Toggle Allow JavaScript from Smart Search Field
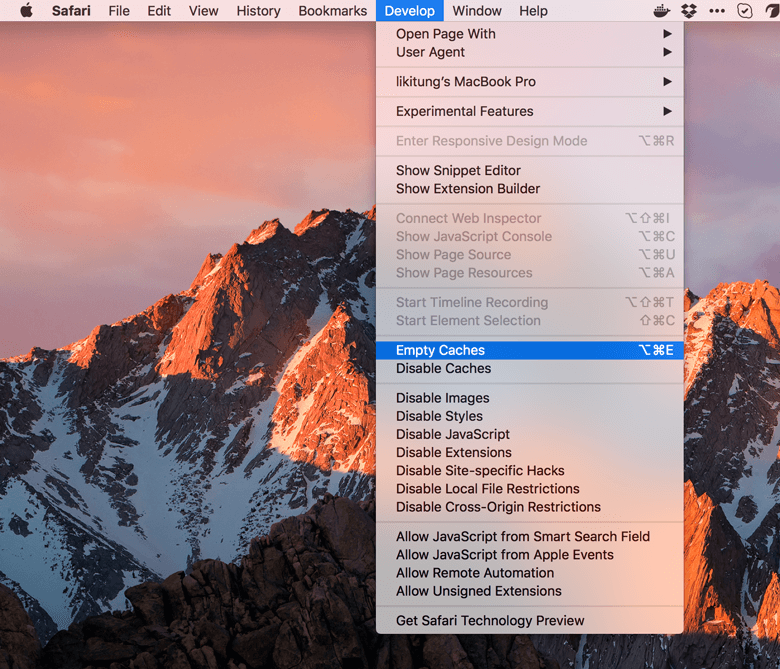The image size is (780, 669). (x=530, y=537)
